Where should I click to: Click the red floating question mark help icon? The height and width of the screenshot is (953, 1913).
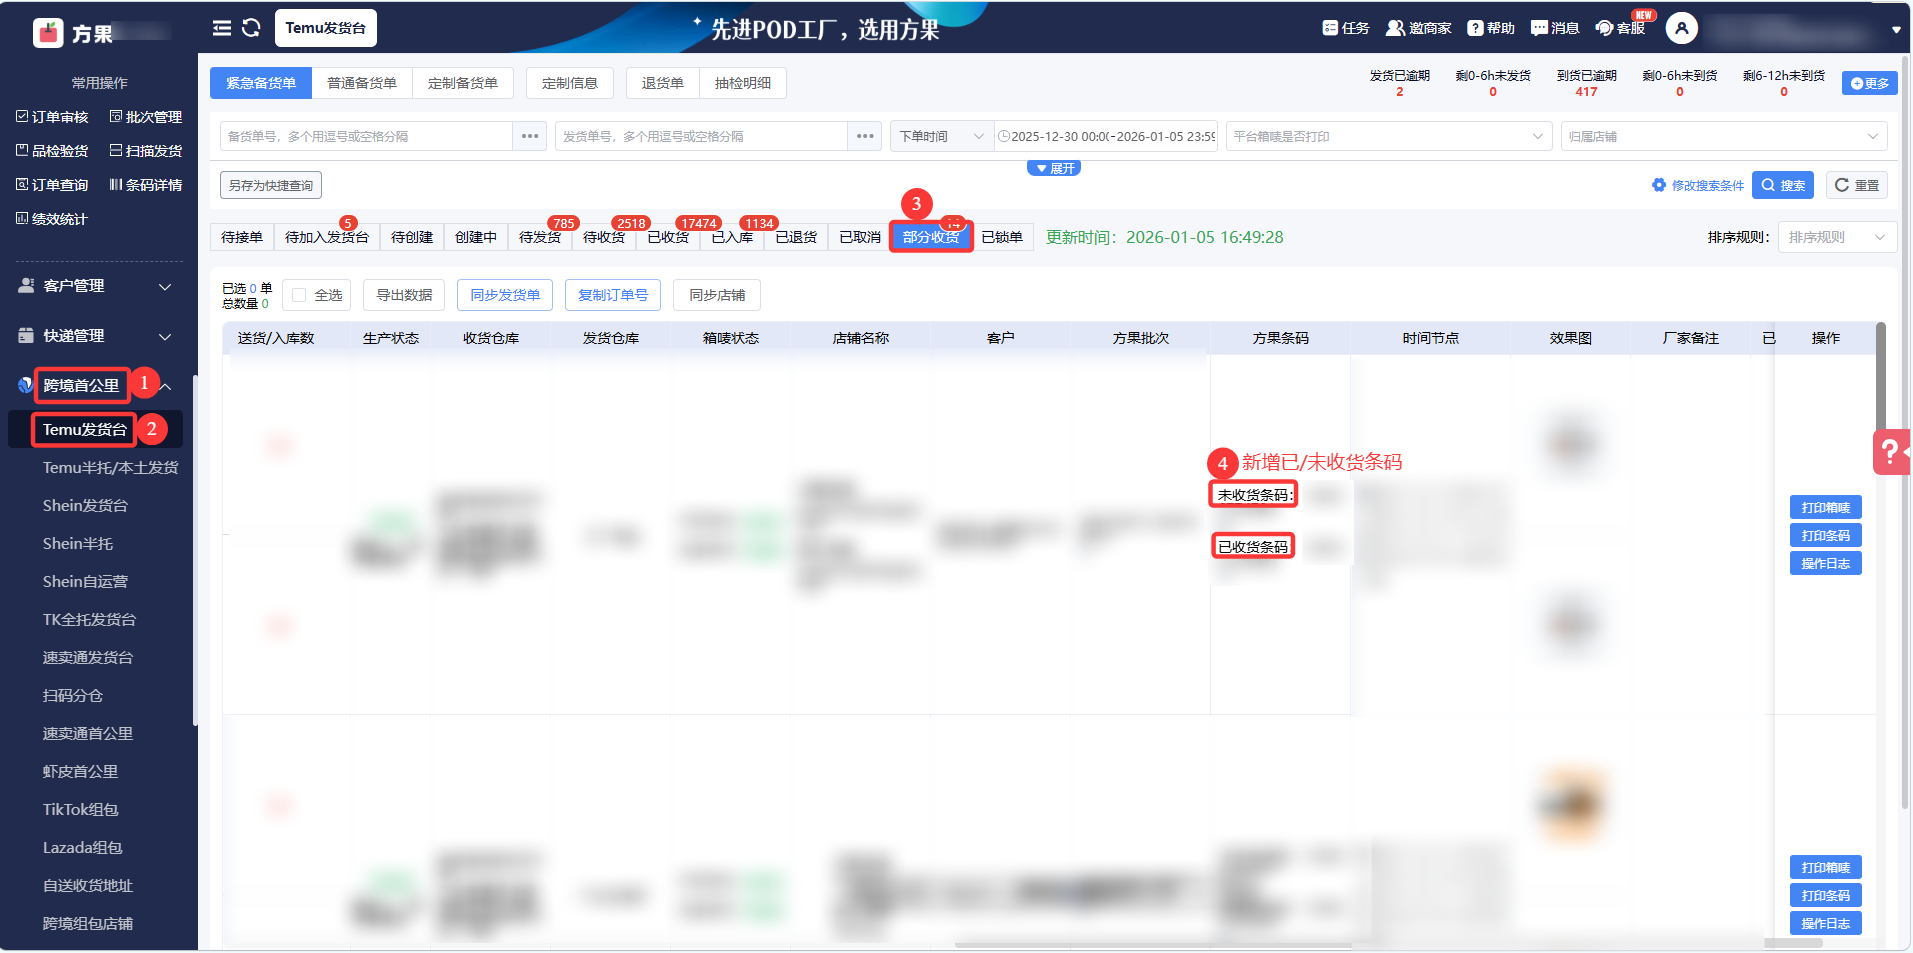1890,452
